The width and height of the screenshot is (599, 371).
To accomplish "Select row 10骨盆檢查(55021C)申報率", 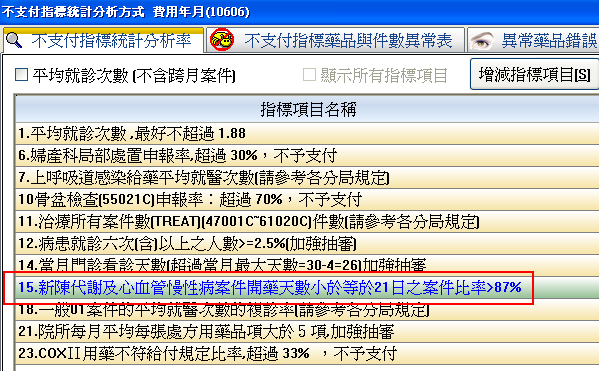I will coord(307,199).
